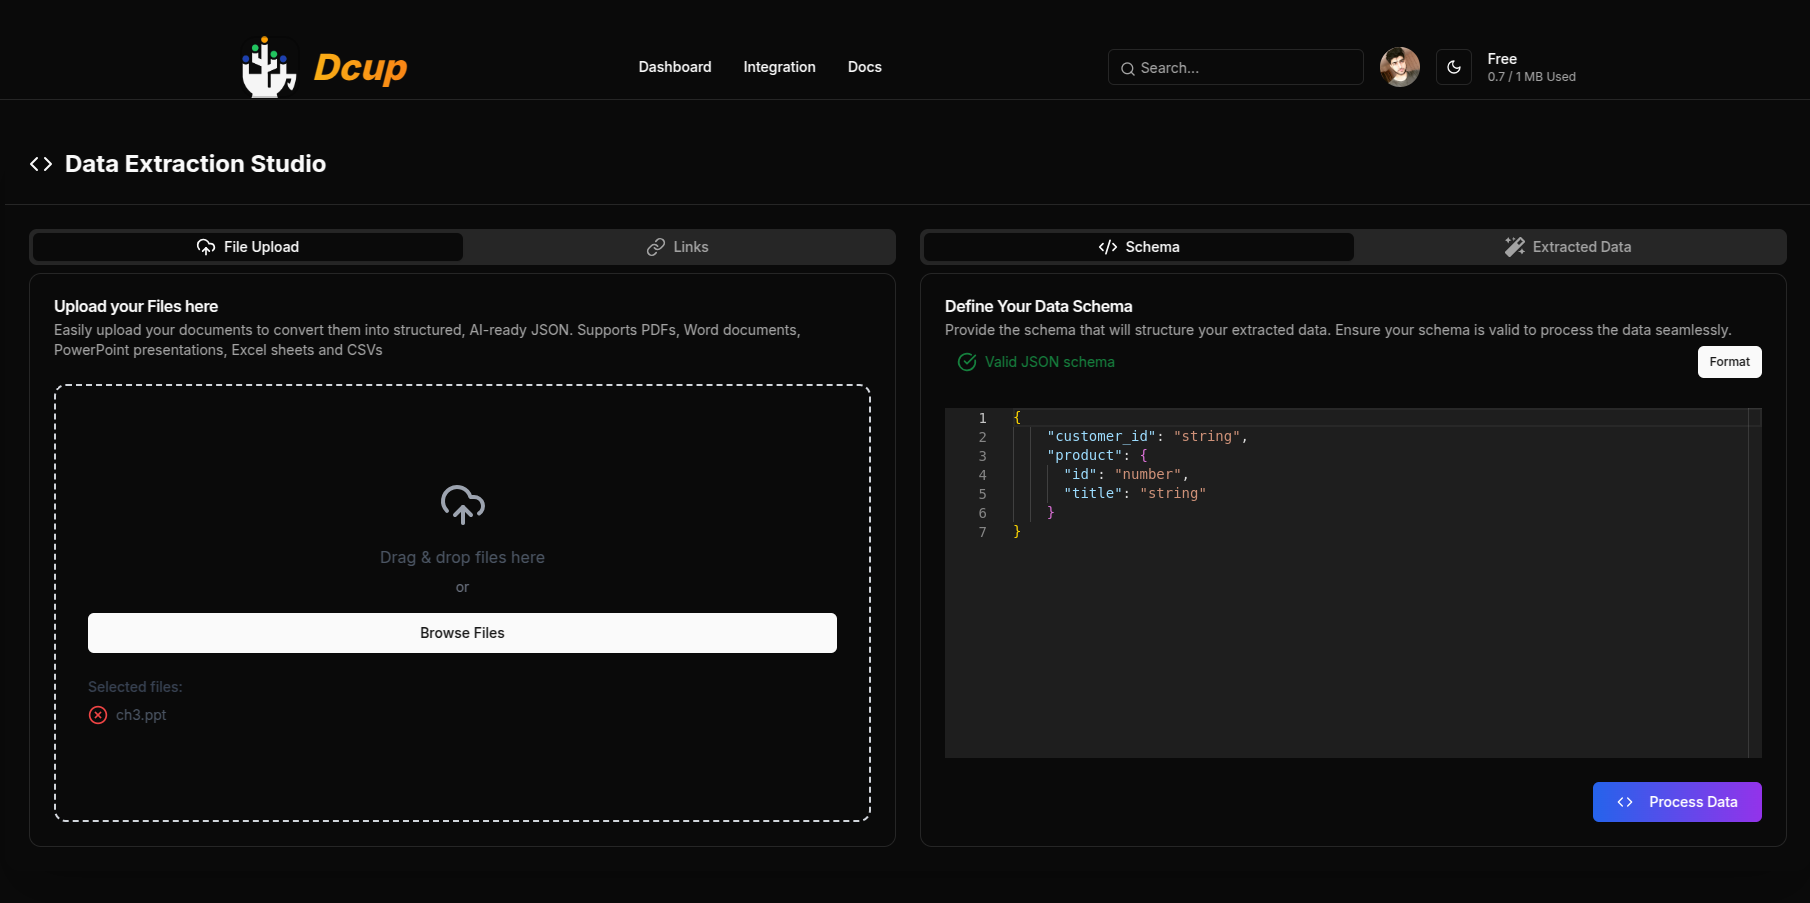Click the large cloud upload icon in drop zone
Viewport: 1810px width, 903px height.
click(462, 505)
